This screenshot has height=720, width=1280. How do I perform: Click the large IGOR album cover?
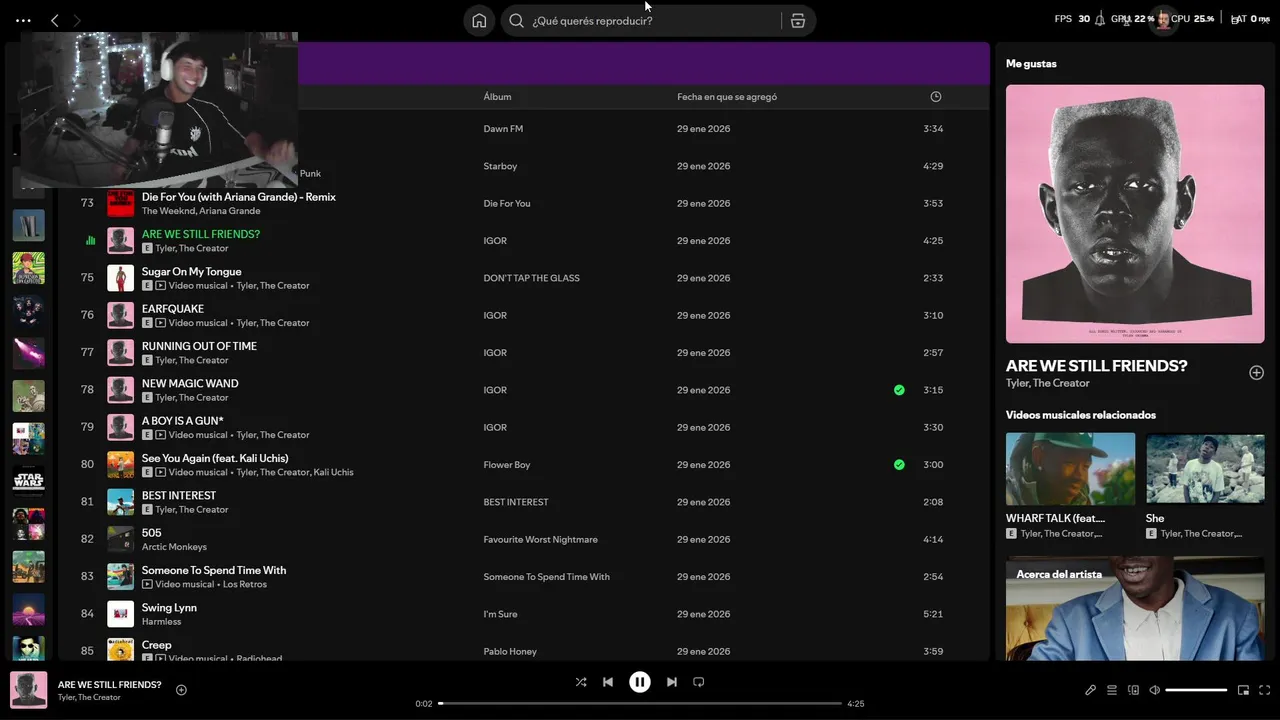(1135, 214)
